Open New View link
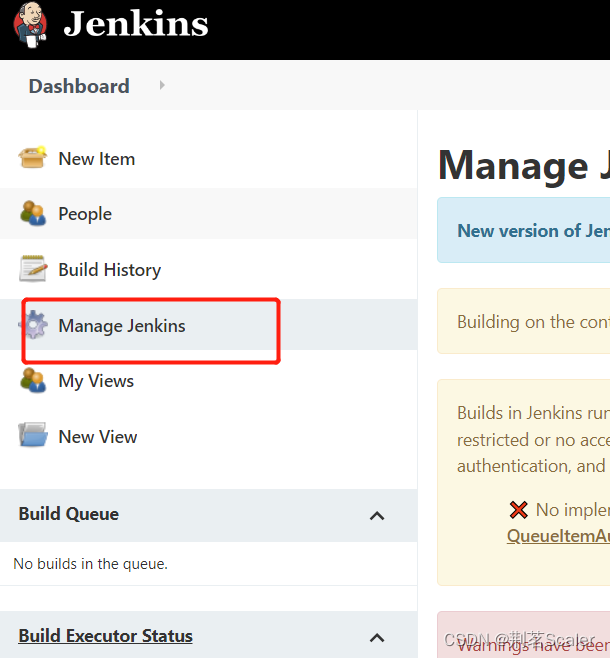 98,437
